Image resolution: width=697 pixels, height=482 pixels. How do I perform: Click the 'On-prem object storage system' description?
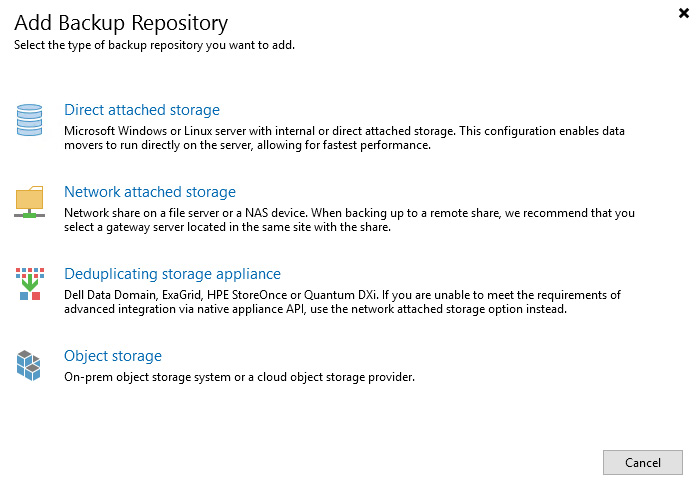tap(240, 377)
